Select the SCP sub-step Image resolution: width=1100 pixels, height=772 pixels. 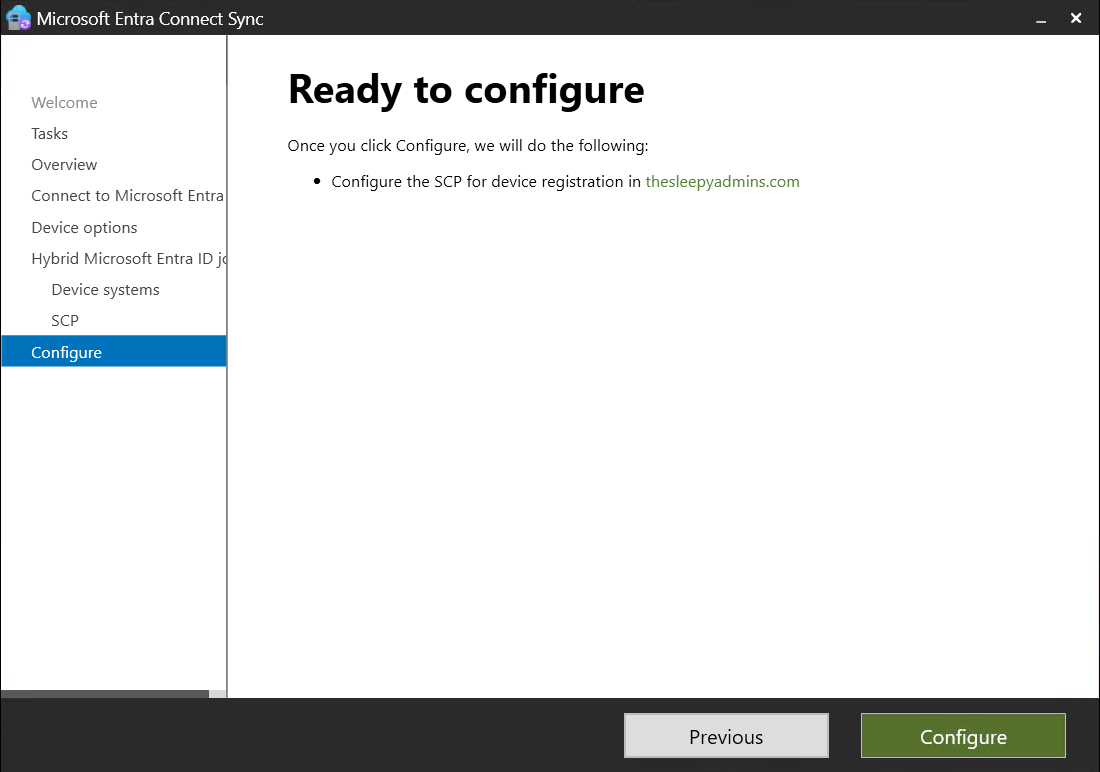point(64,320)
